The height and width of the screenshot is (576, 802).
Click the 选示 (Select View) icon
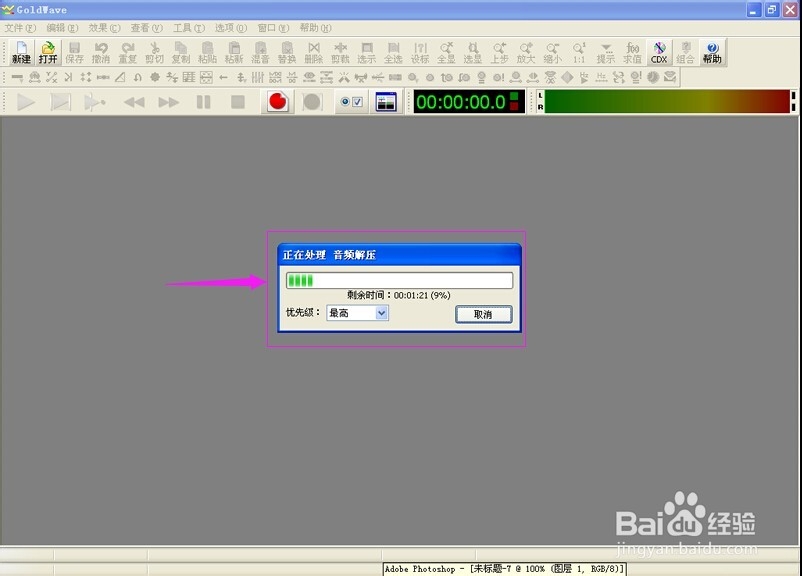tap(367, 53)
